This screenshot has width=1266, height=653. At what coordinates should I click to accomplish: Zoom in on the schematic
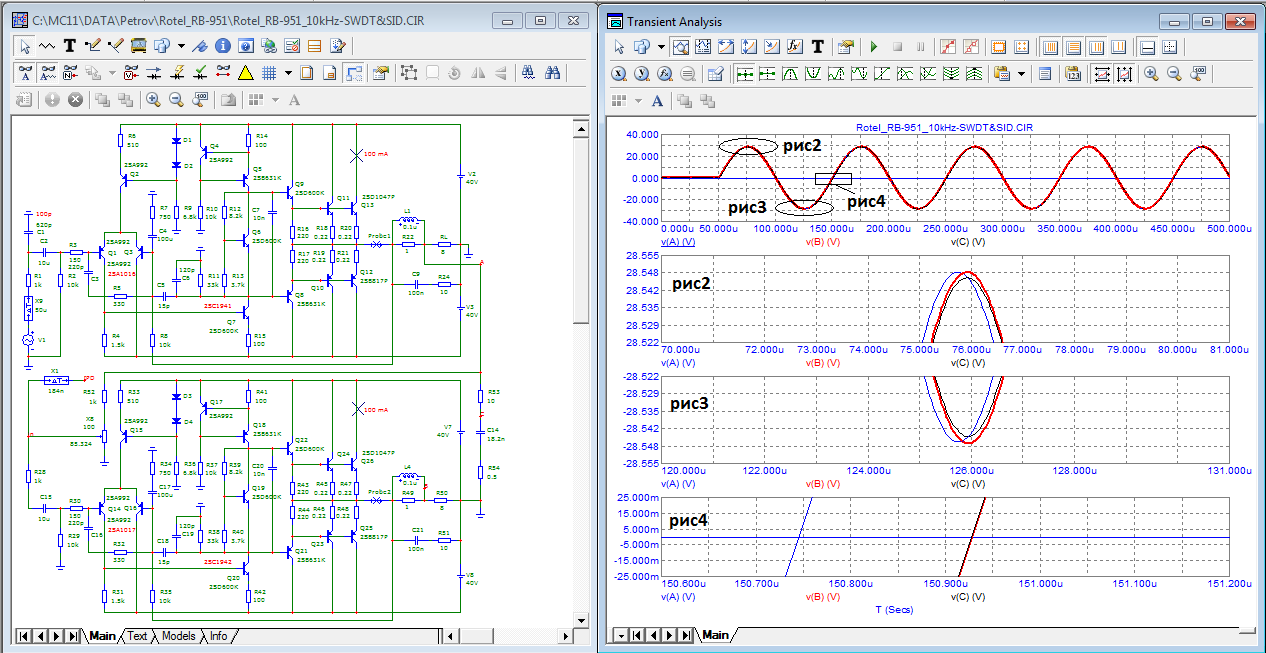pyautogui.click(x=153, y=100)
